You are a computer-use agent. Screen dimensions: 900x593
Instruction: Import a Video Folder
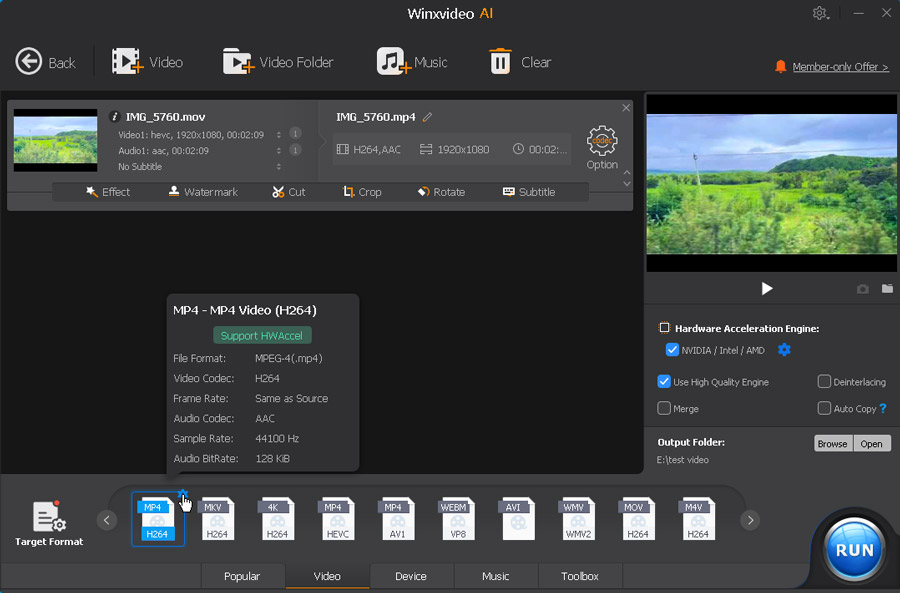278,62
